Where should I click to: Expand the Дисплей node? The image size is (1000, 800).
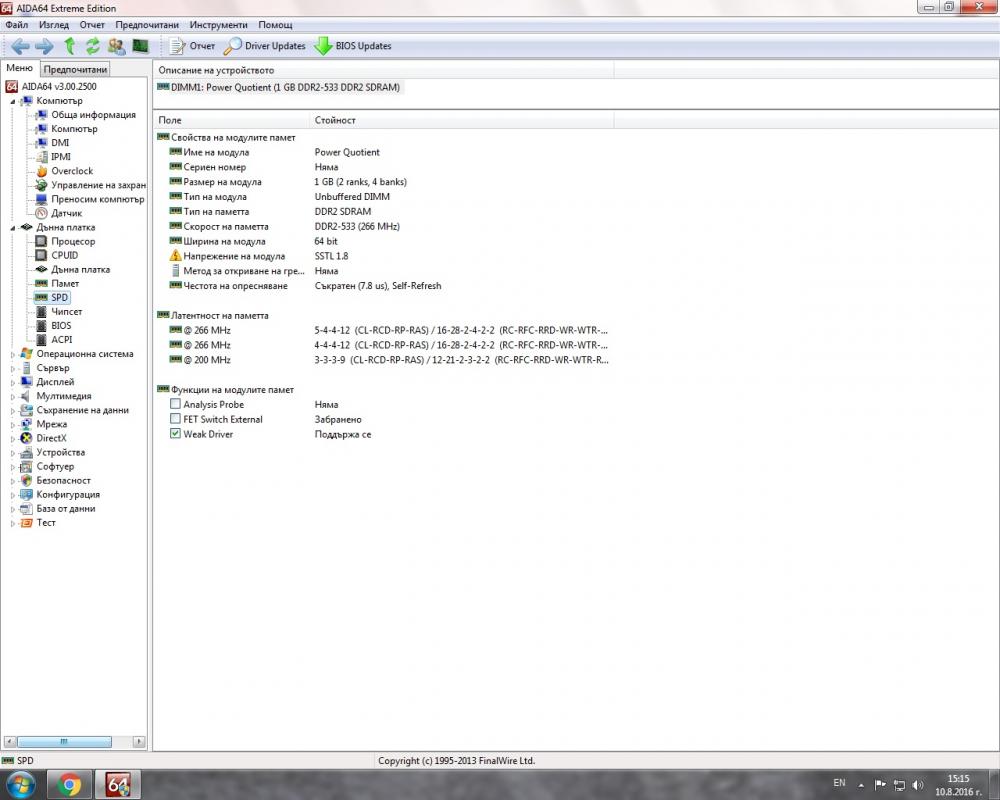pyautogui.click(x=12, y=382)
